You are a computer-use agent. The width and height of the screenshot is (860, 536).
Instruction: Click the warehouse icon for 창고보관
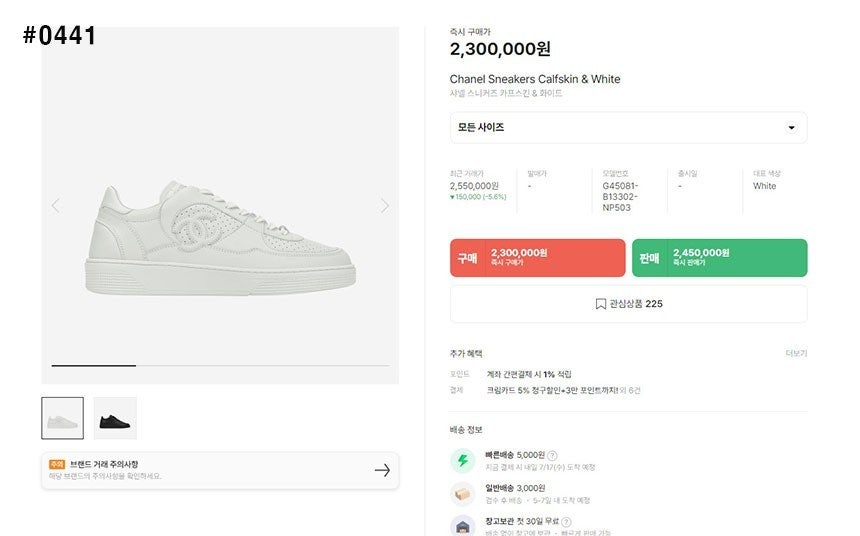462,526
